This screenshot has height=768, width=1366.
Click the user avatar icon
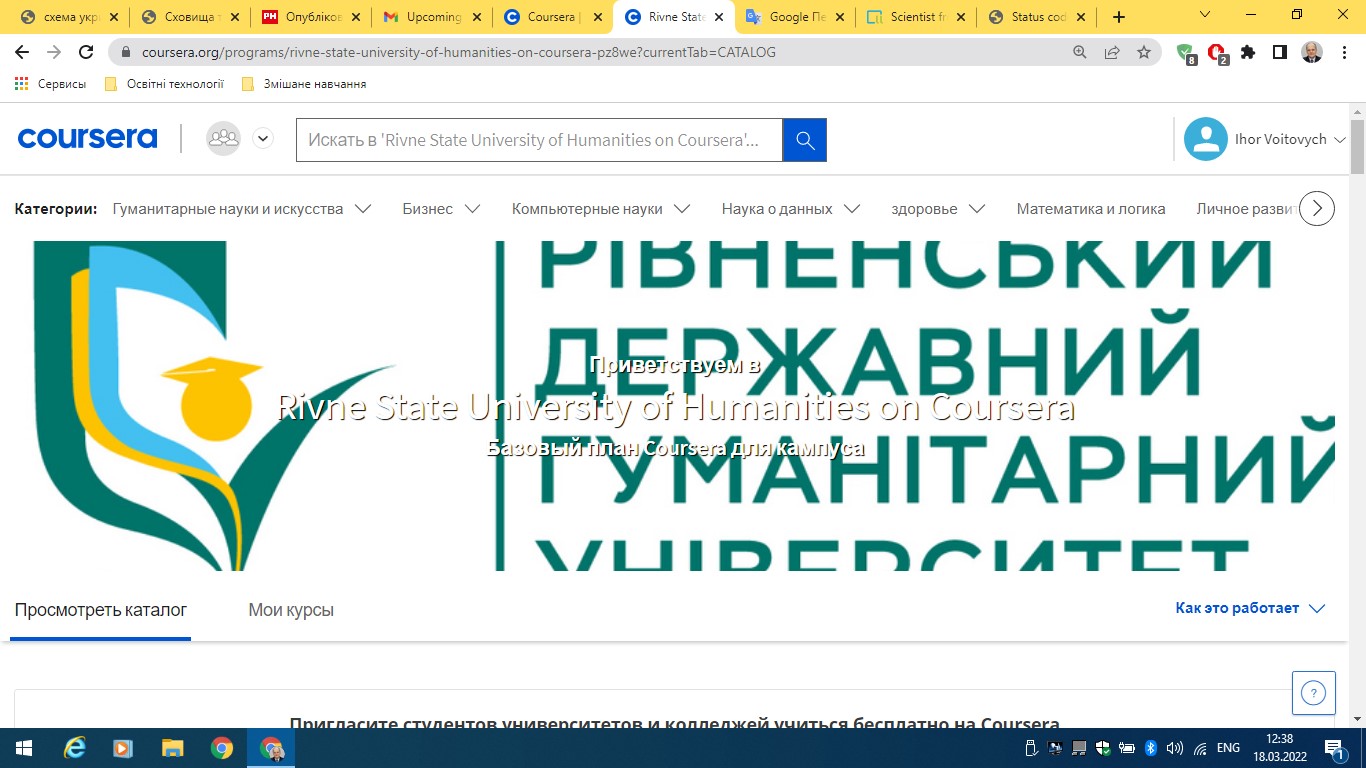1205,139
